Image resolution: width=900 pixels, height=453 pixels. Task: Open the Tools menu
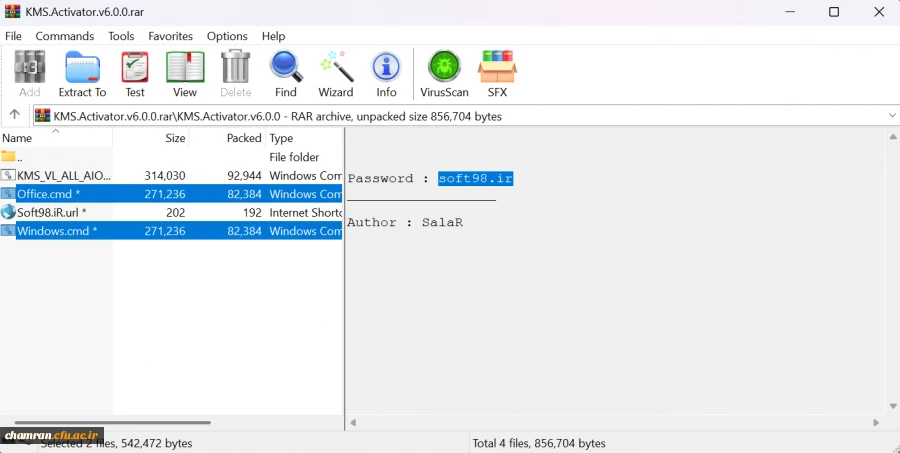(x=121, y=36)
